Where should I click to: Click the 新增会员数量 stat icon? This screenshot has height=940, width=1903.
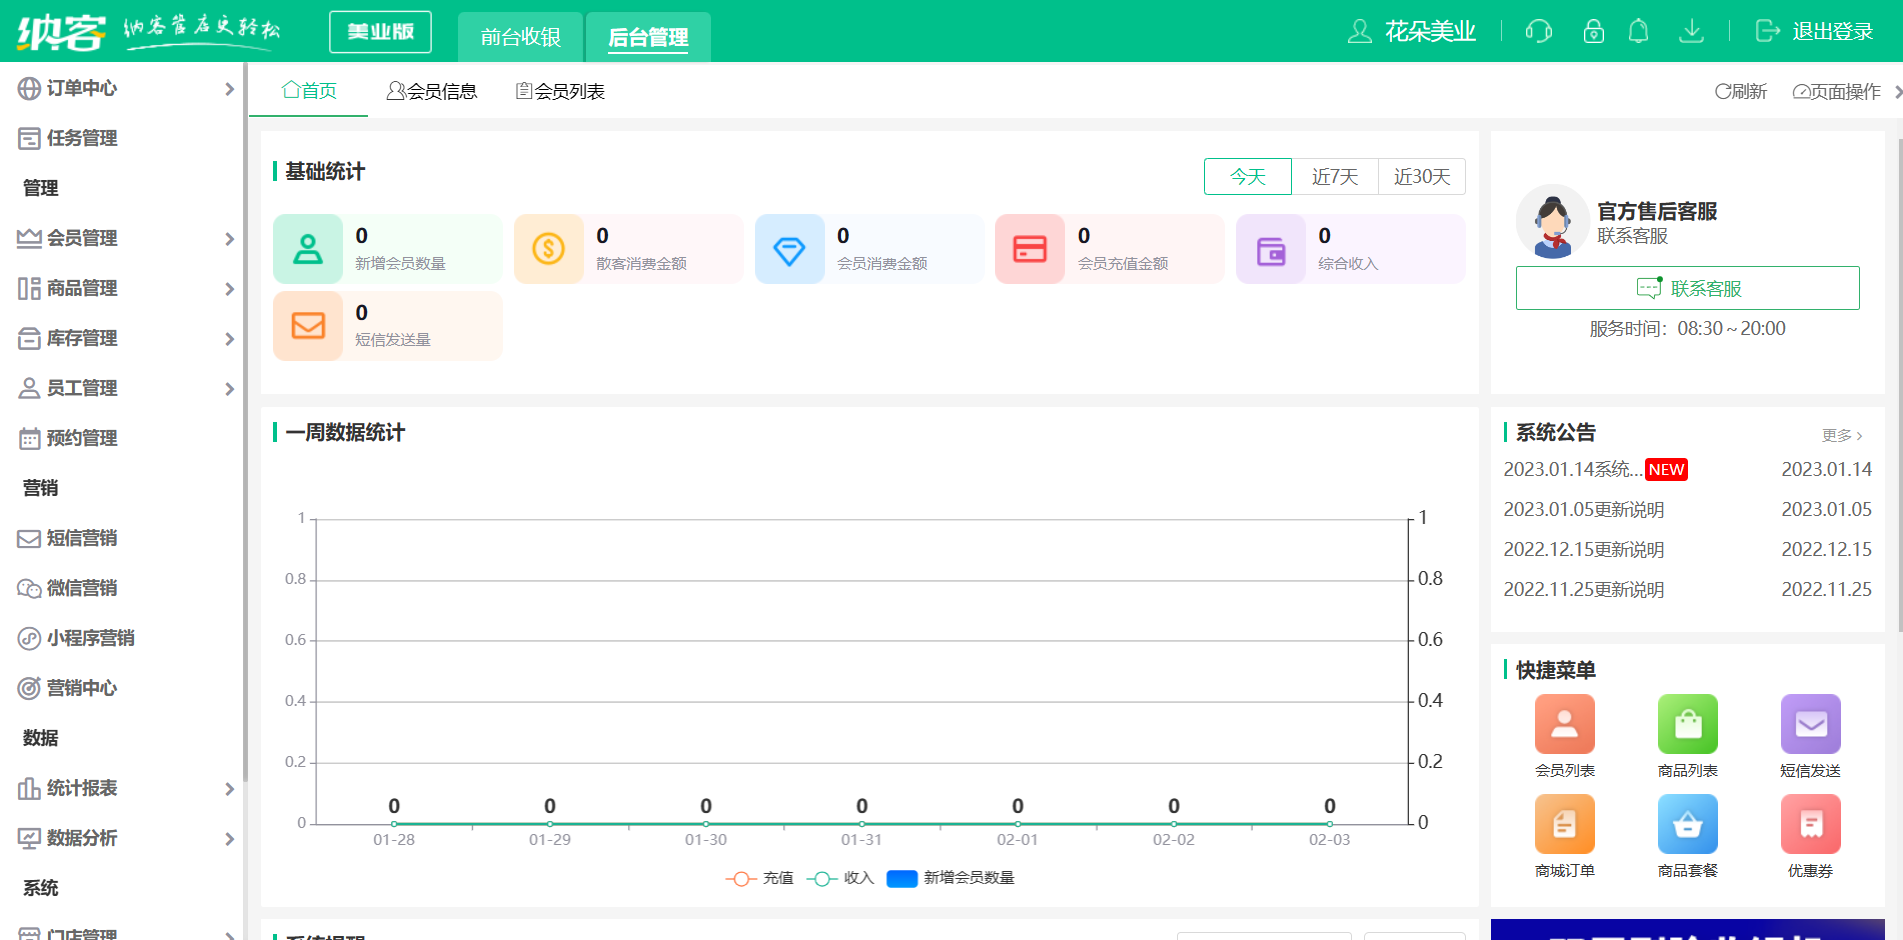coord(308,249)
